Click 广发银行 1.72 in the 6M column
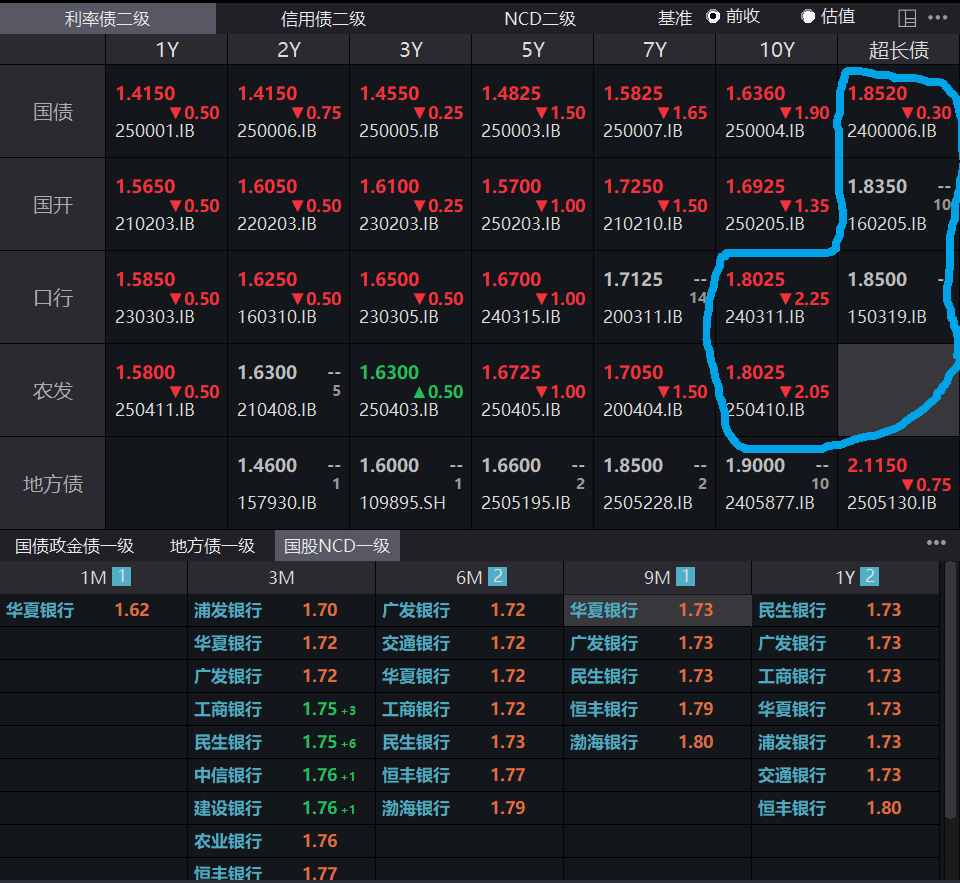Viewport: 960px width, 883px height. pyautogui.click(x=469, y=610)
